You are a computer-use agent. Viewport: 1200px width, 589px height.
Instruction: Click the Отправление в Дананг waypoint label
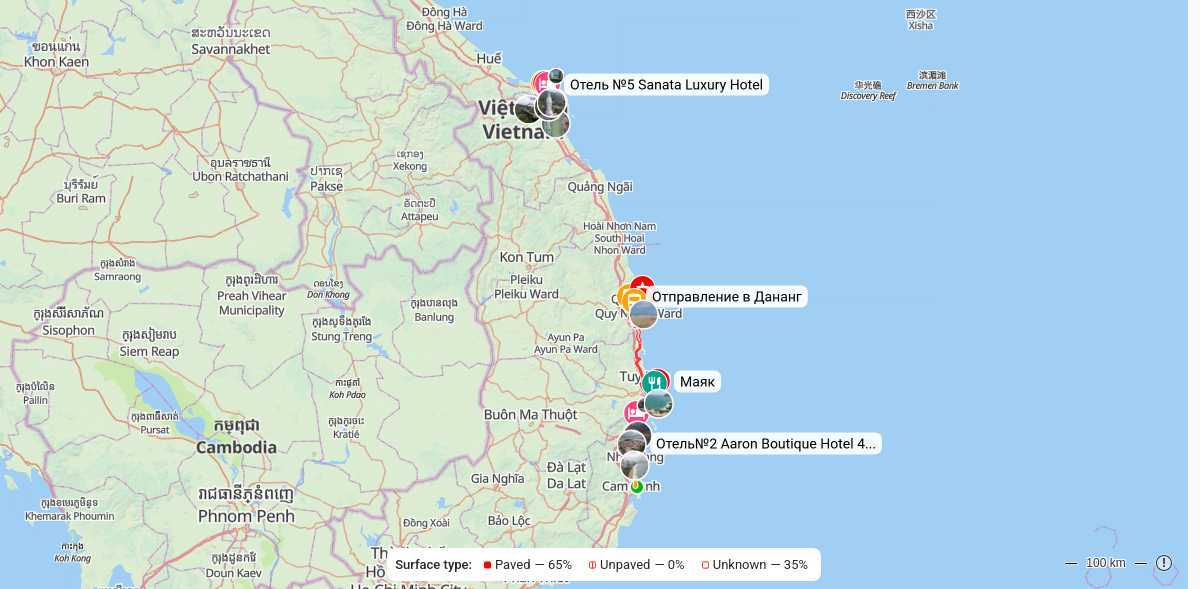click(728, 297)
